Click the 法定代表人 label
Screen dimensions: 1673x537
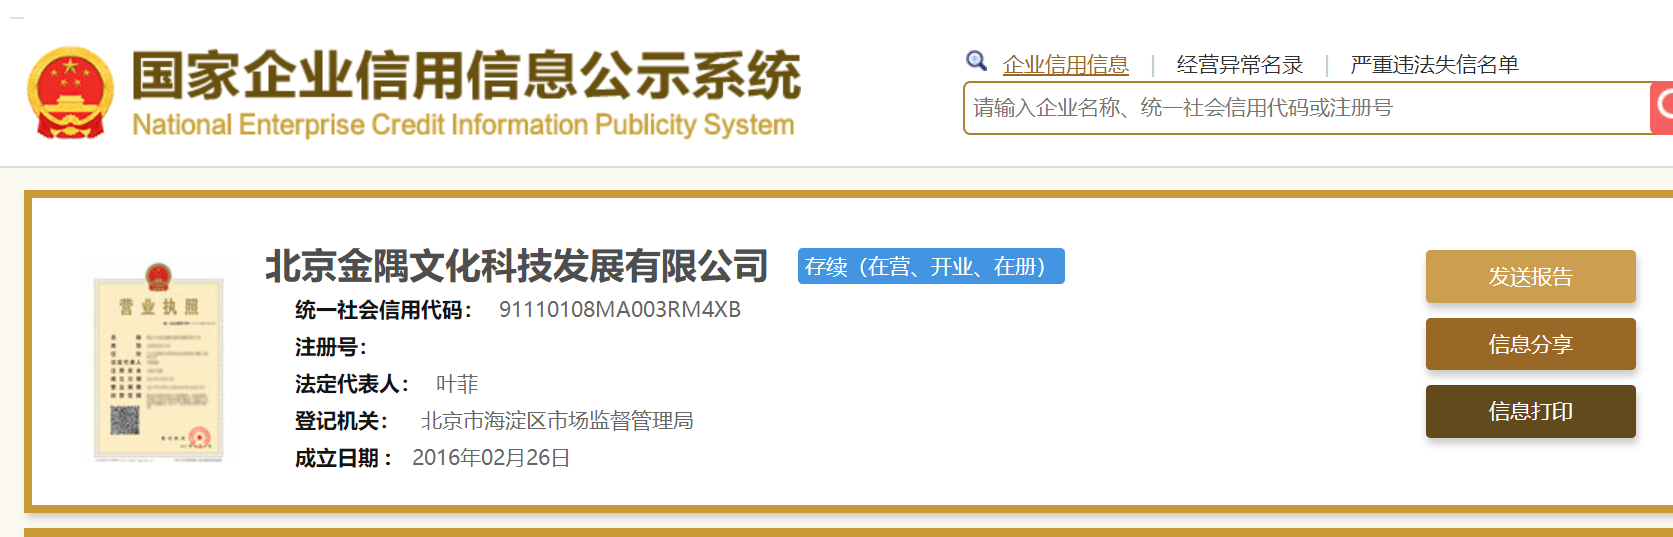(x=352, y=384)
